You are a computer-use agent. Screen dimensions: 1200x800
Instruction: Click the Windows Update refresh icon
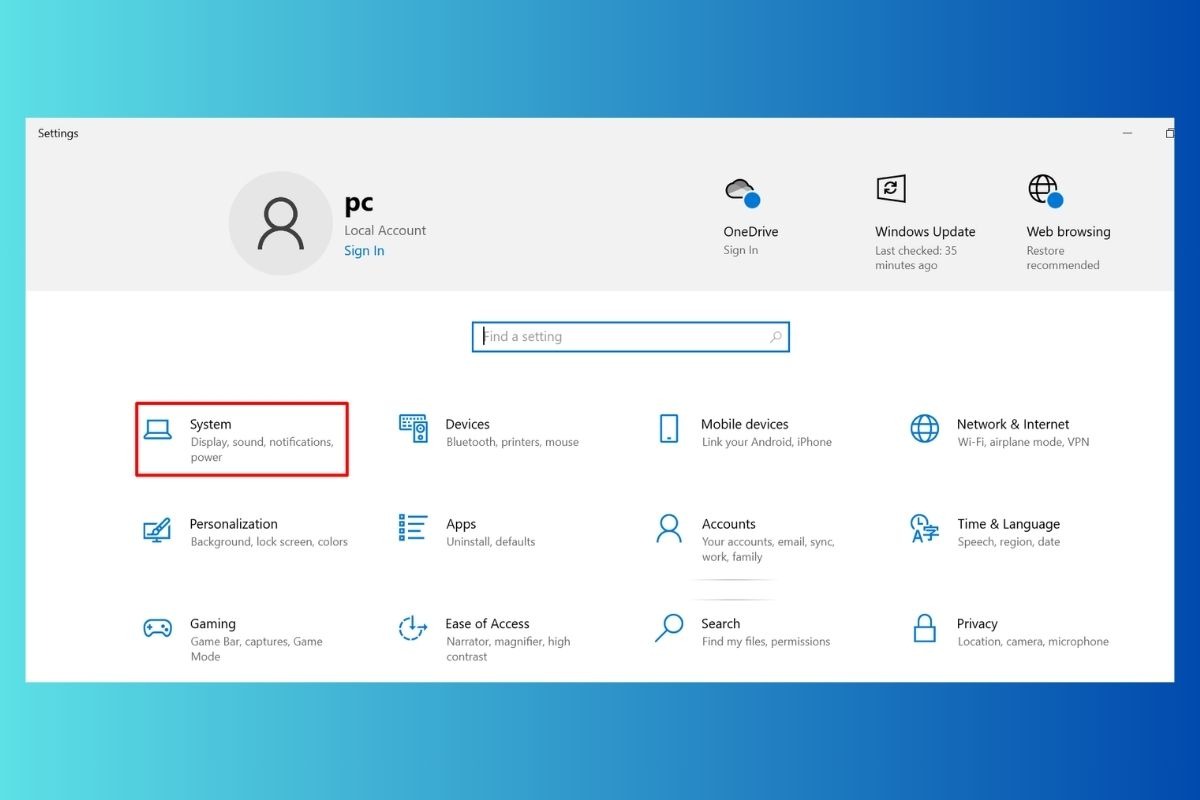tap(891, 188)
